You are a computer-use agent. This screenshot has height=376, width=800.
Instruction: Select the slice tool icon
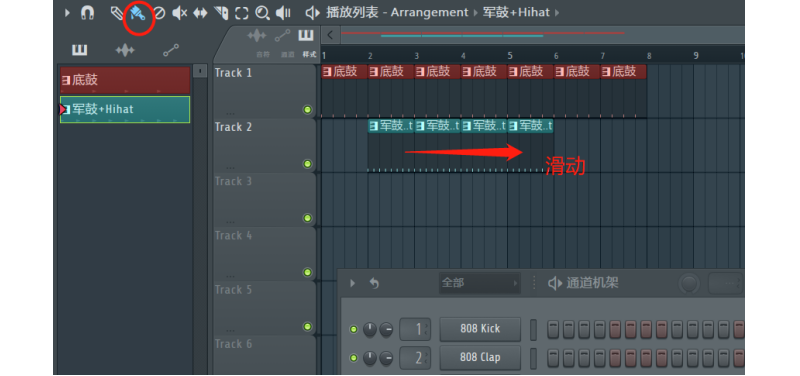(x=221, y=13)
